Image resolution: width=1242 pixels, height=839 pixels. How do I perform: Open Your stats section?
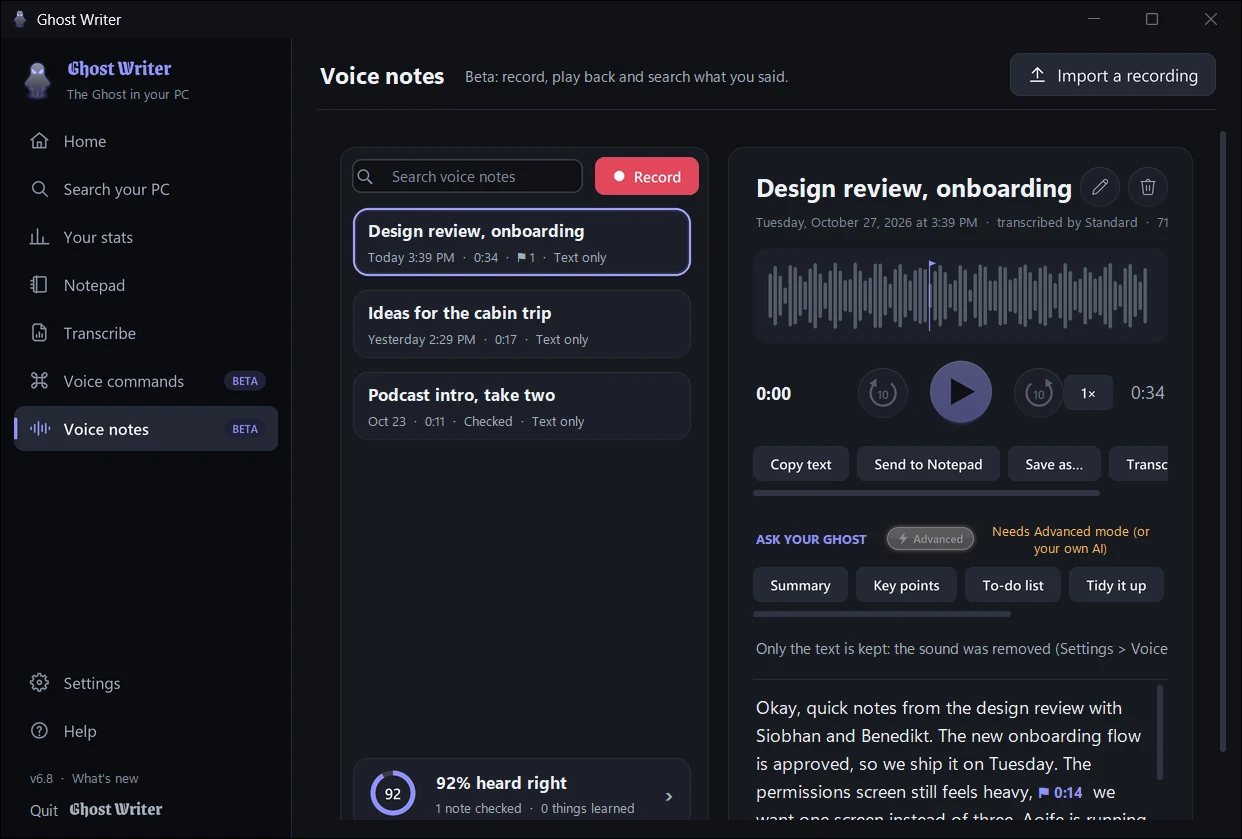pyautogui.click(x=146, y=237)
